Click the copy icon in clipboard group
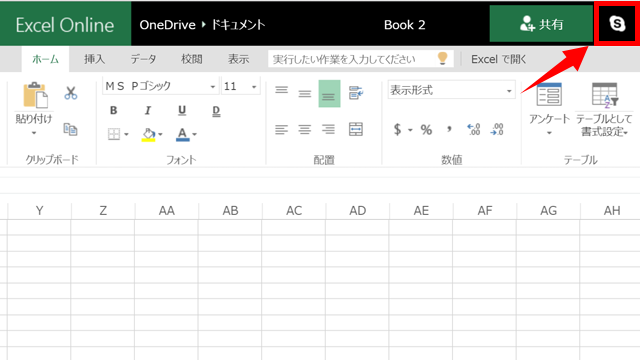Viewport: 640px width, 360px height. tap(70, 129)
